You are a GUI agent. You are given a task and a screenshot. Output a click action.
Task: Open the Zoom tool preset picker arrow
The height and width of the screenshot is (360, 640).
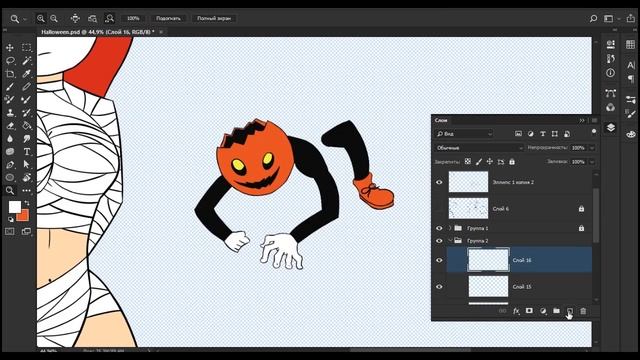pyautogui.click(x=24, y=19)
